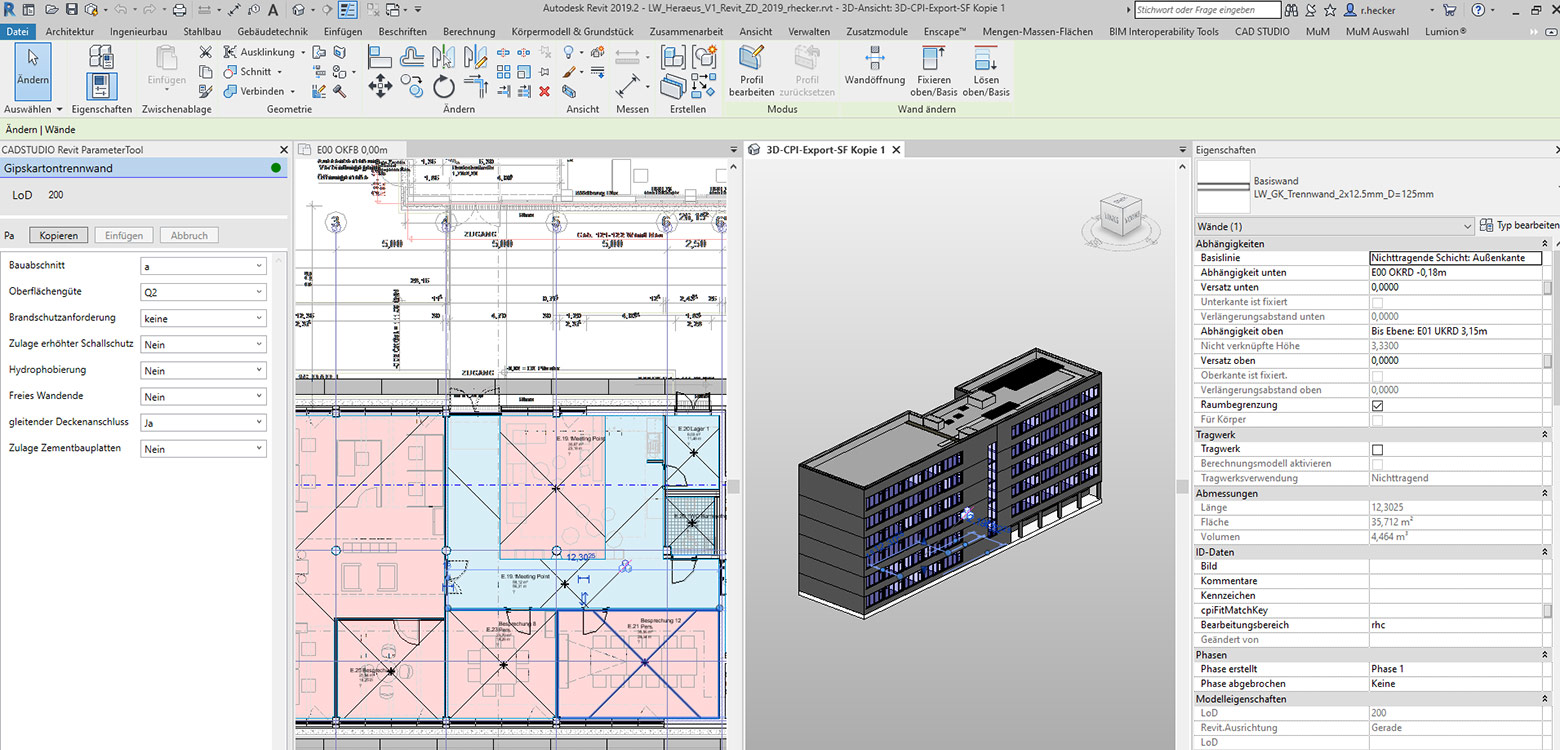Enable the Tragwerk checkbox
The height and width of the screenshot is (750, 1560).
(x=1377, y=449)
